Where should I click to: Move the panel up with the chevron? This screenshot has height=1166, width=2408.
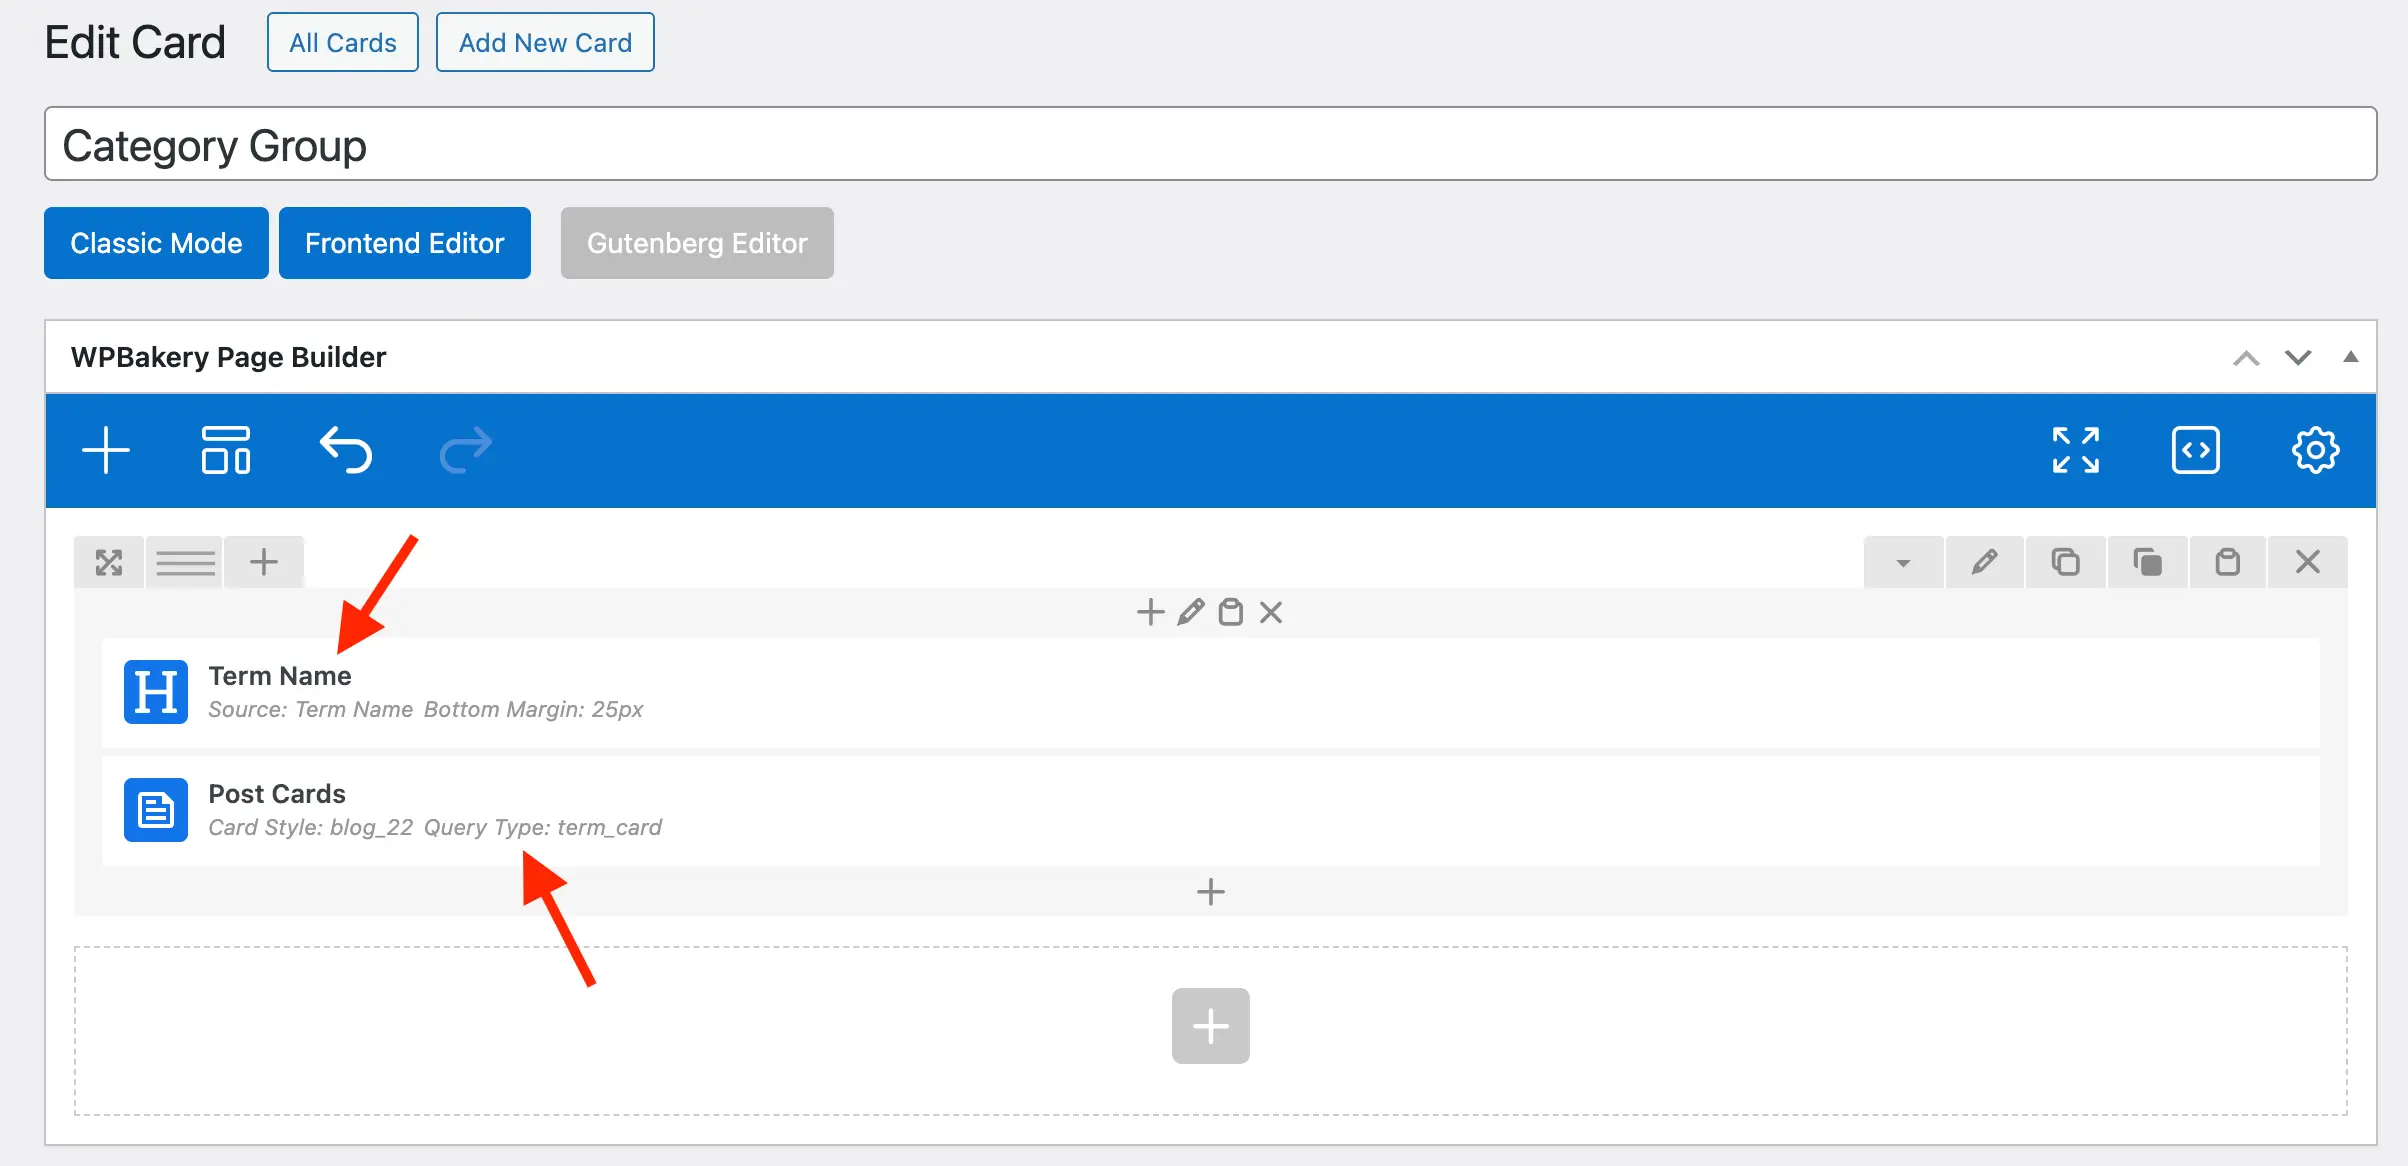click(2246, 357)
